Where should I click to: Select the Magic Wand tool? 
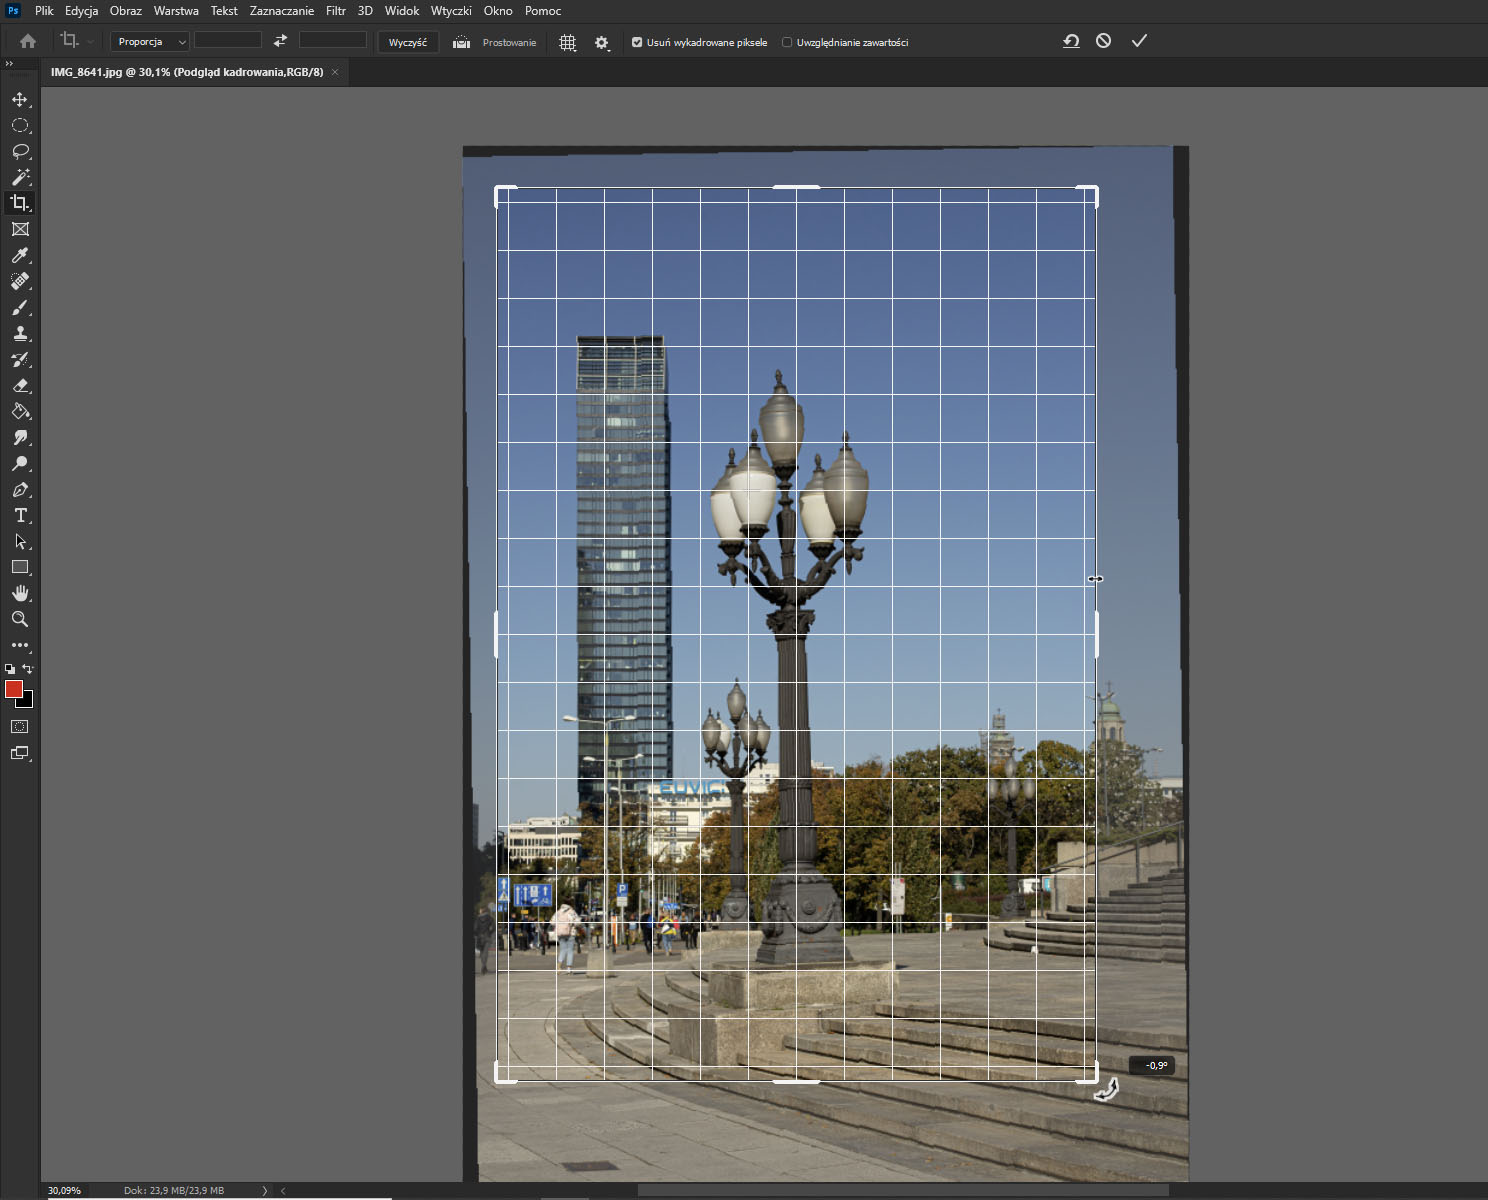pyautogui.click(x=19, y=178)
